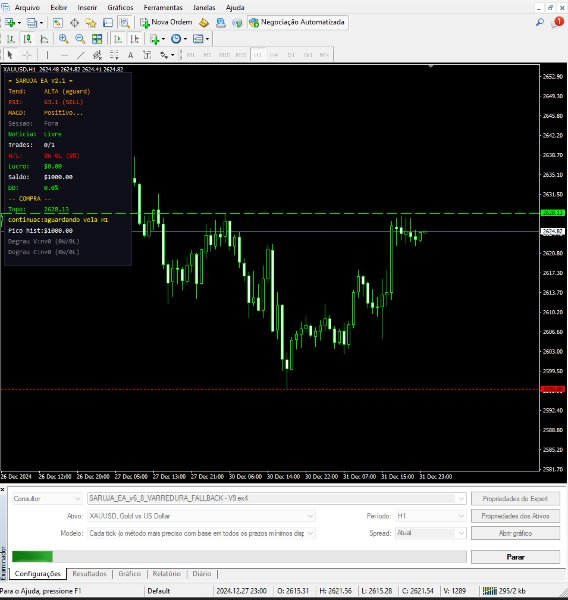Click the green 2628.13 price label
This screenshot has height=600, width=568.
tap(553, 213)
